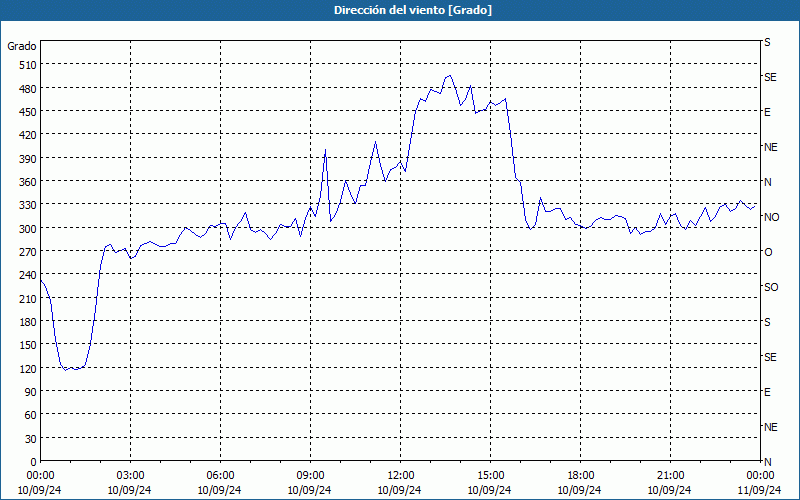Select the y-axis value 150
This screenshot has width=800, height=500.
[x=29, y=345]
